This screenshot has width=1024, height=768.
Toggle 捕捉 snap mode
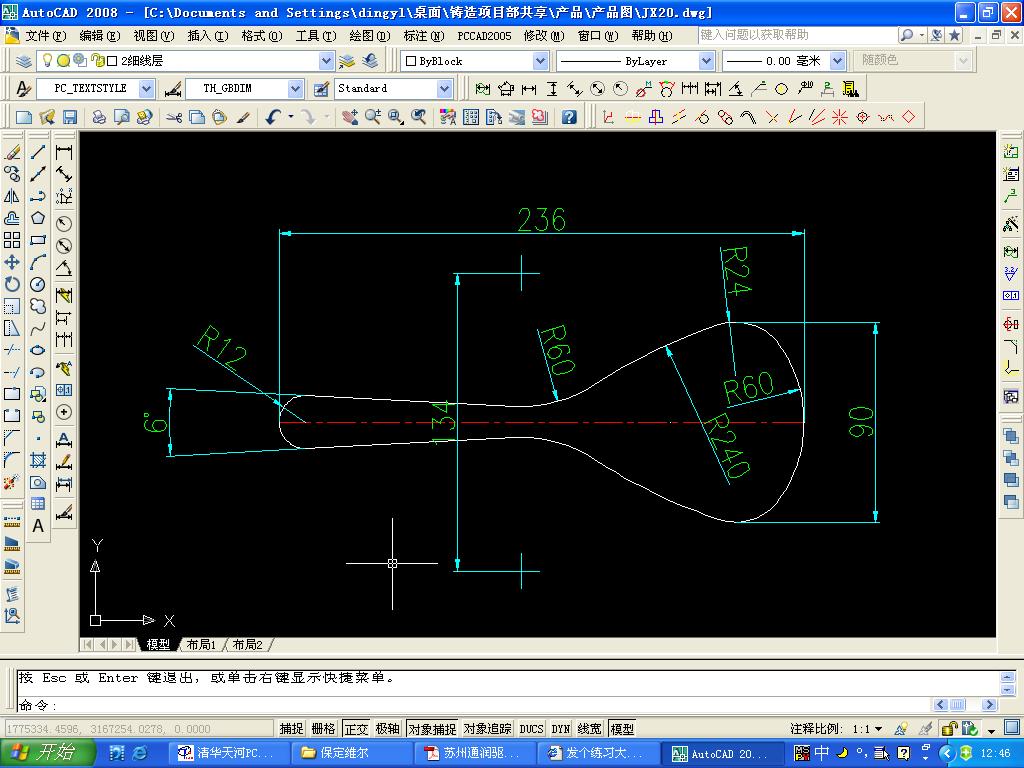pyautogui.click(x=291, y=728)
